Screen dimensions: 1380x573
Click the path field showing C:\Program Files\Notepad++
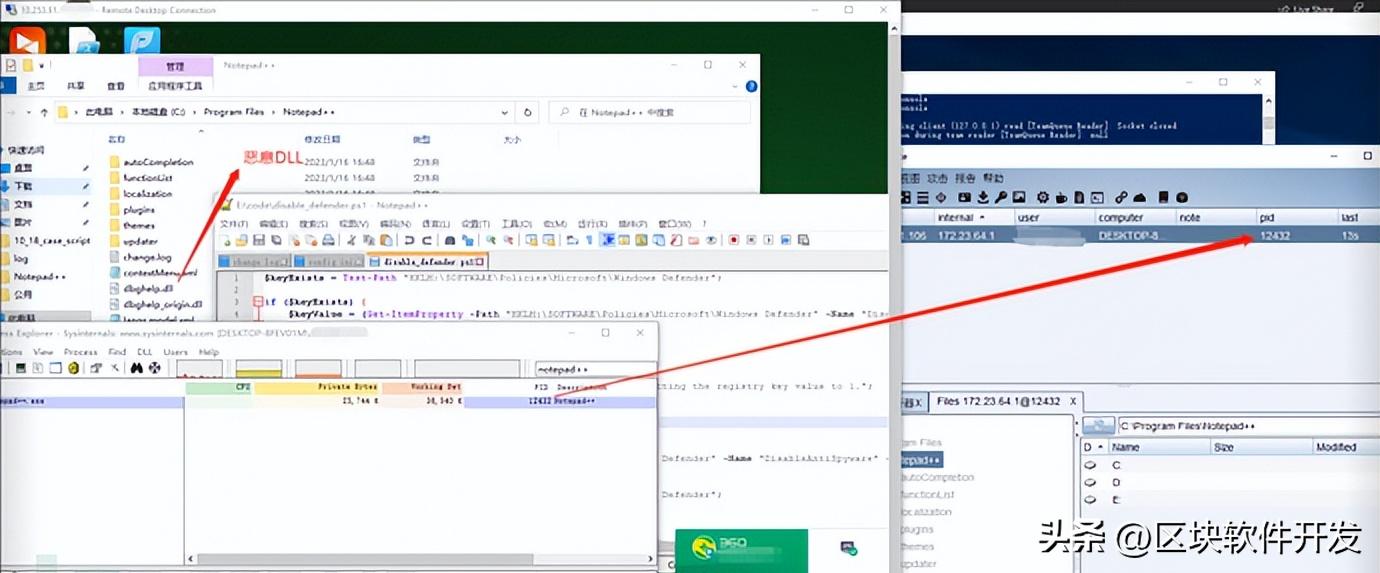(1248, 426)
